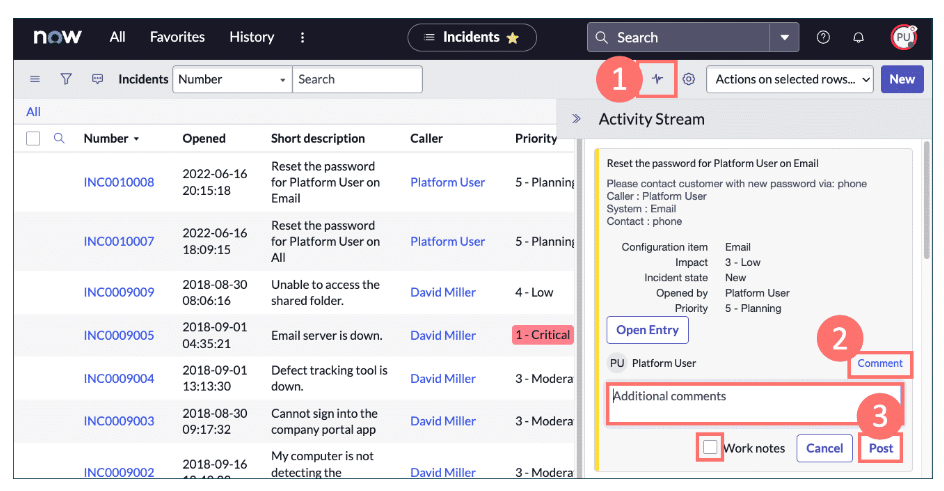The image size is (944, 491).
Task: Check the select-all rows checkbox
Action: coord(33,138)
